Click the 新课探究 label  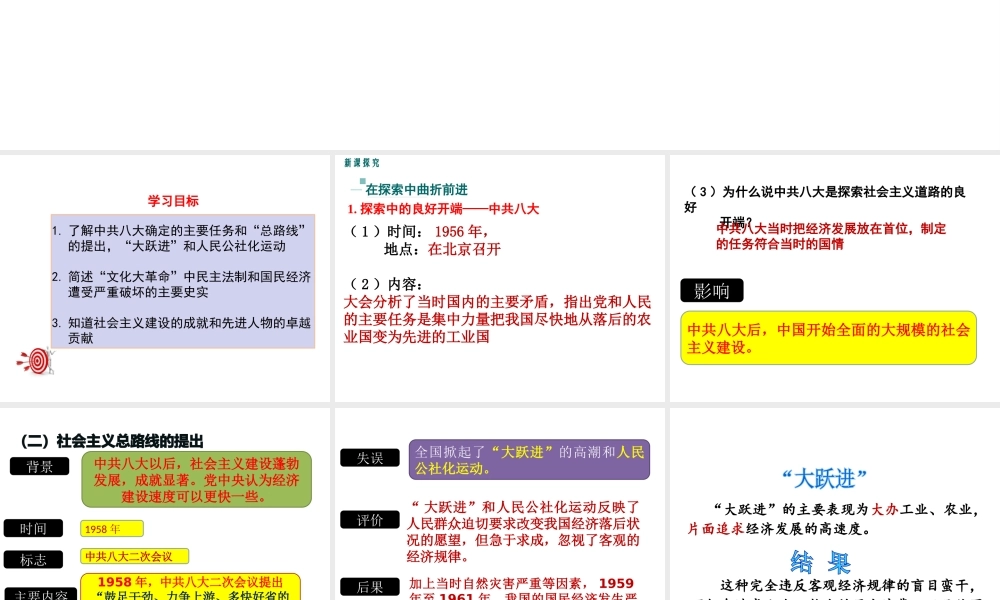click(362, 163)
